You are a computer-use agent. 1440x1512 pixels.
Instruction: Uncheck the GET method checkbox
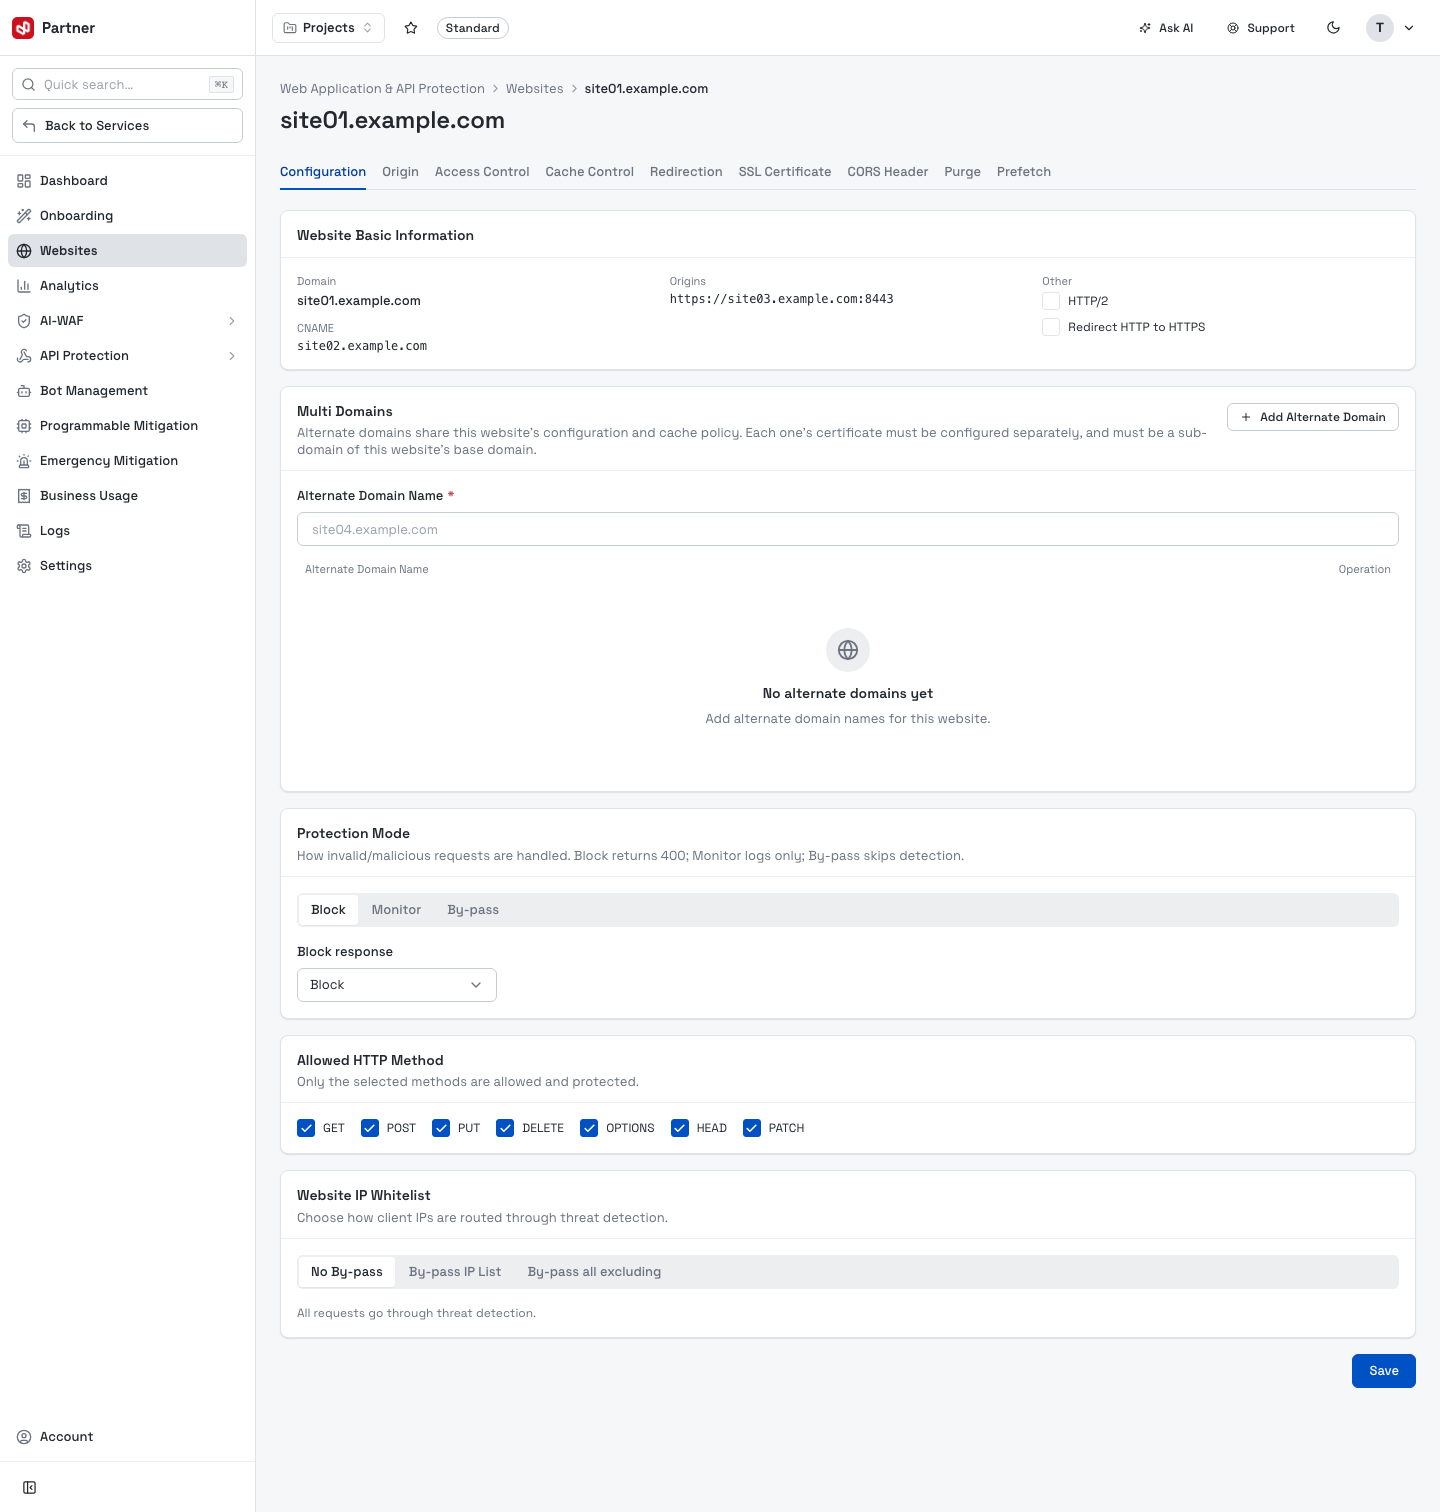[306, 1128]
